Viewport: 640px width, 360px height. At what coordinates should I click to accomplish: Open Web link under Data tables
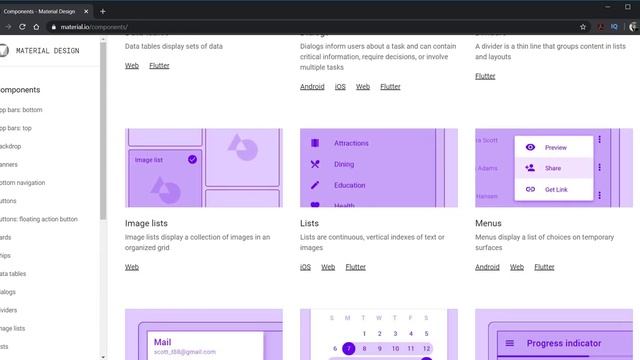[x=132, y=66]
